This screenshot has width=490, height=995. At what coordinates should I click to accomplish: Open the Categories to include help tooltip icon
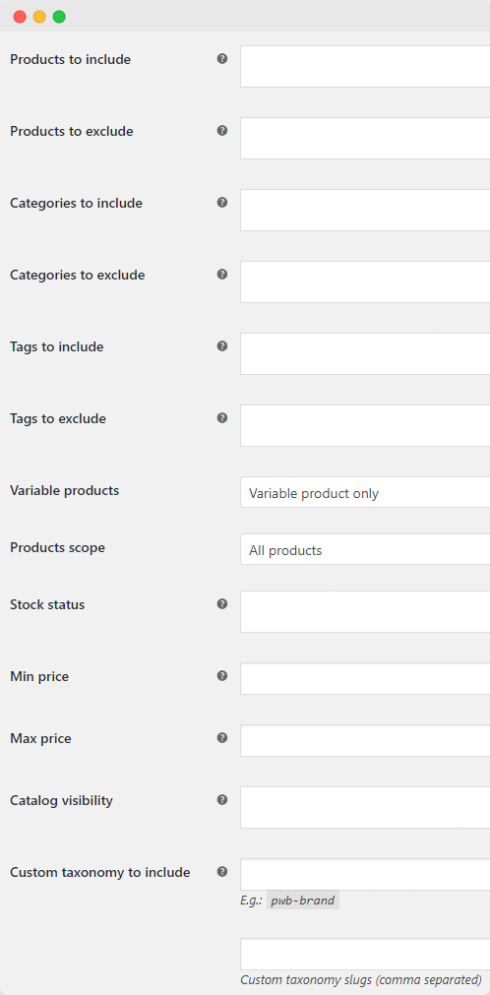click(222, 202)
